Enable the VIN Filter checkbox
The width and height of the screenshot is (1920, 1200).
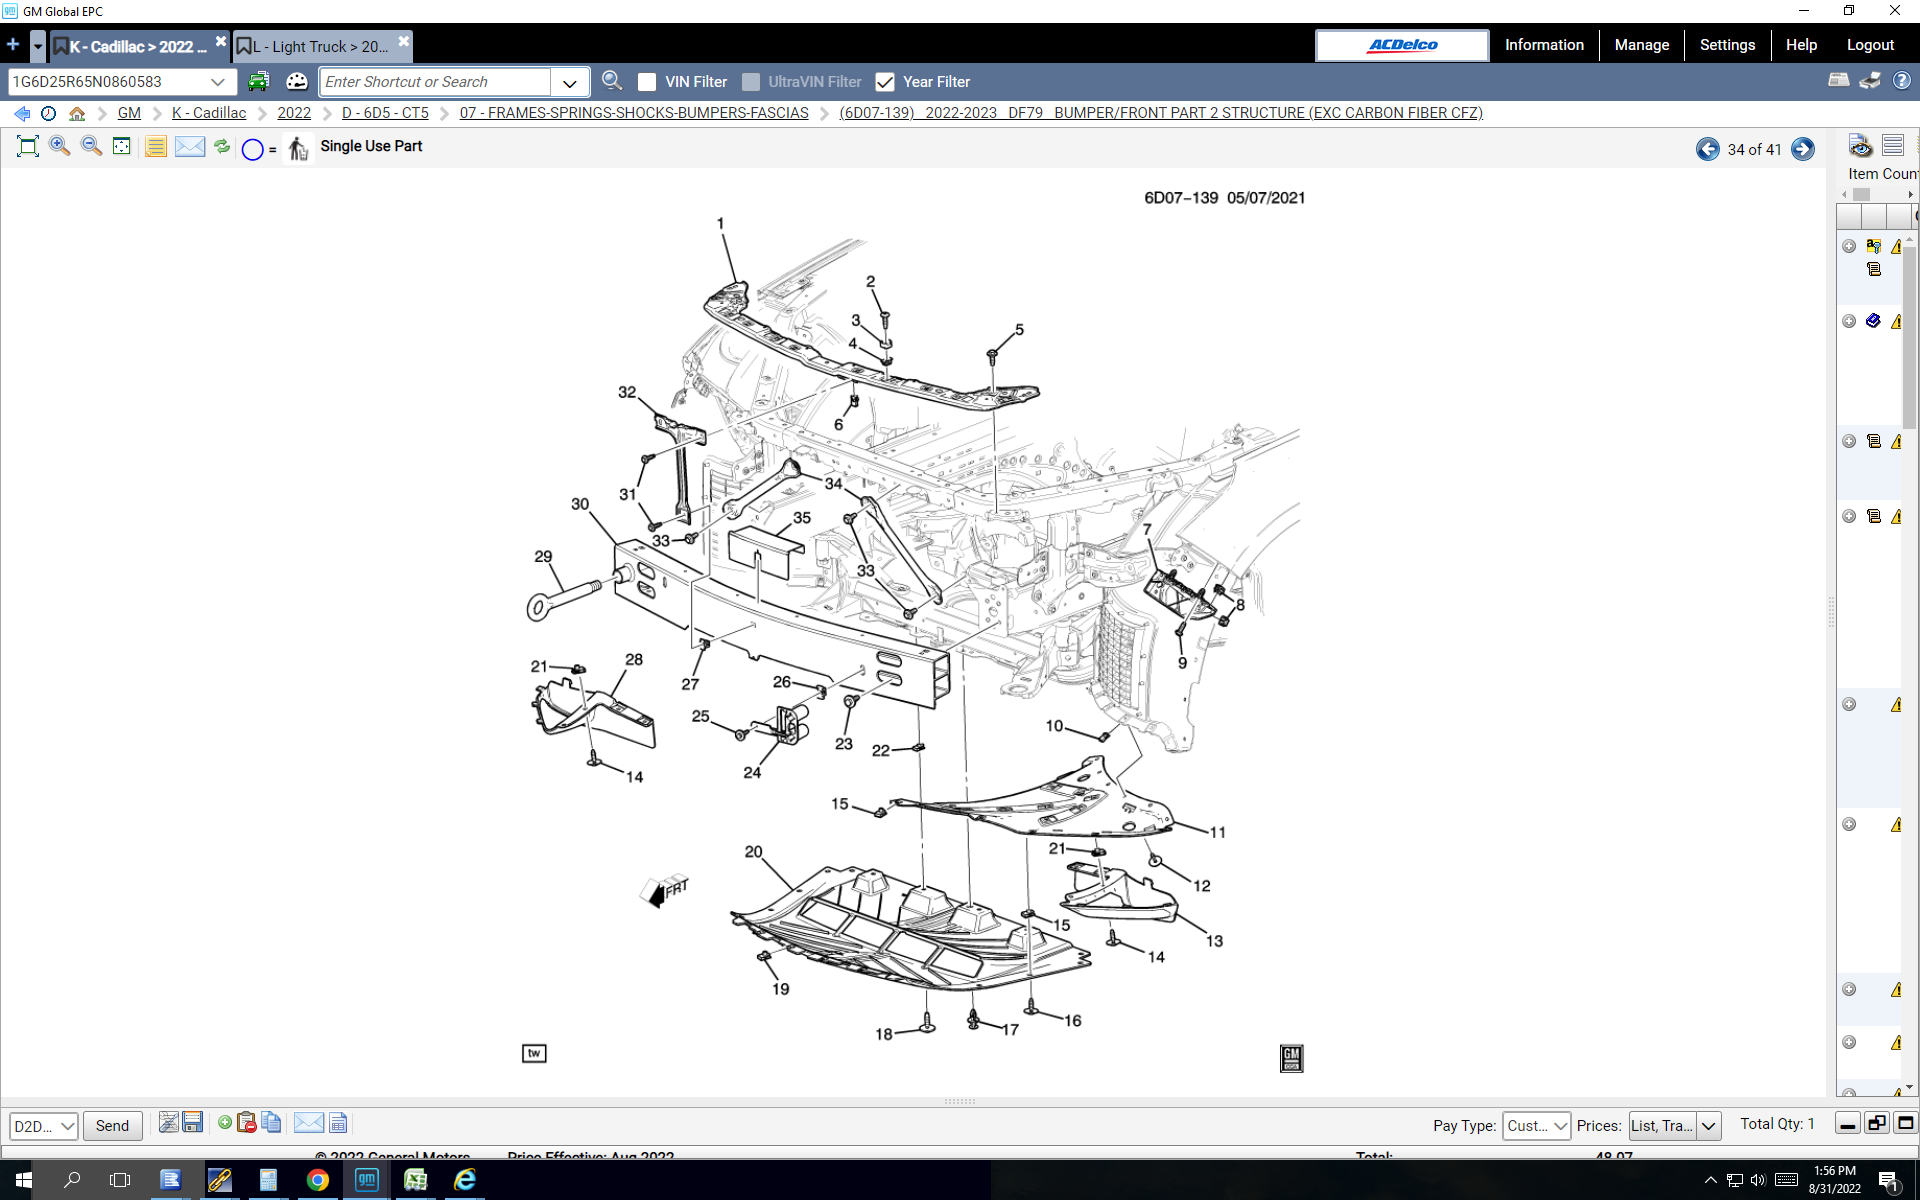647,82
